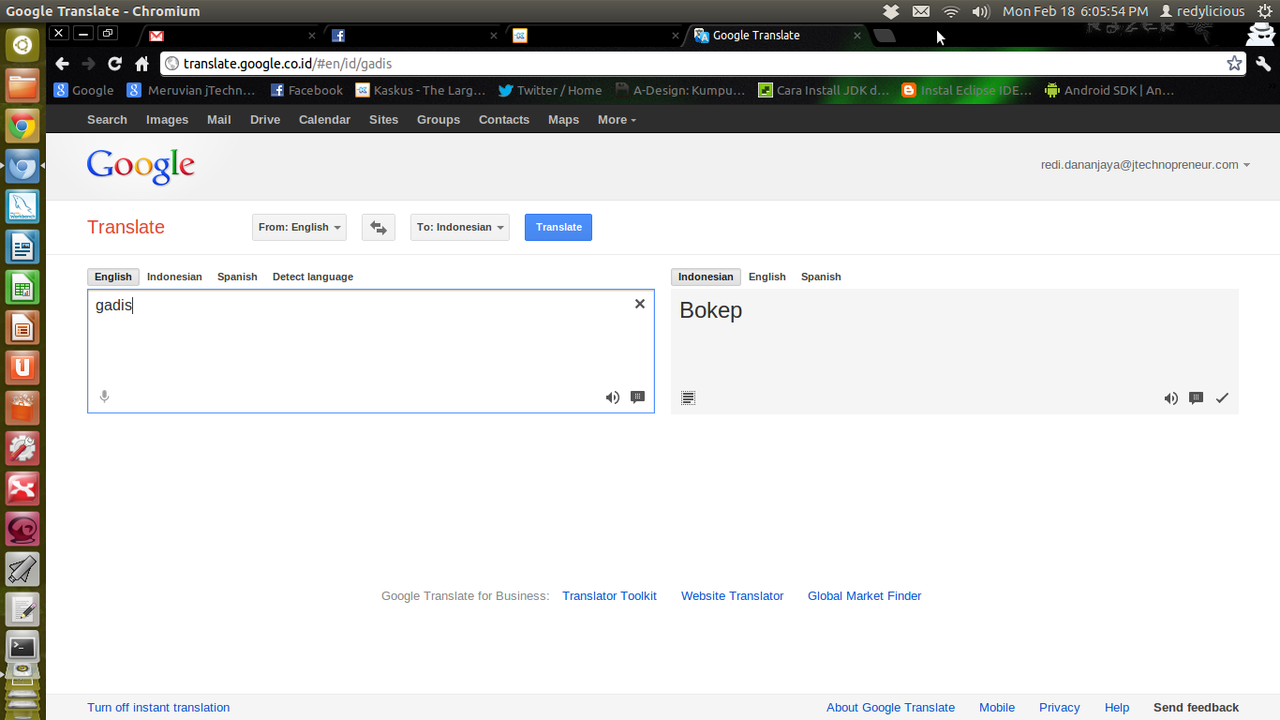Expand the More menu in Google bar
Viewport: 1280px width, 720px height.
616,120
